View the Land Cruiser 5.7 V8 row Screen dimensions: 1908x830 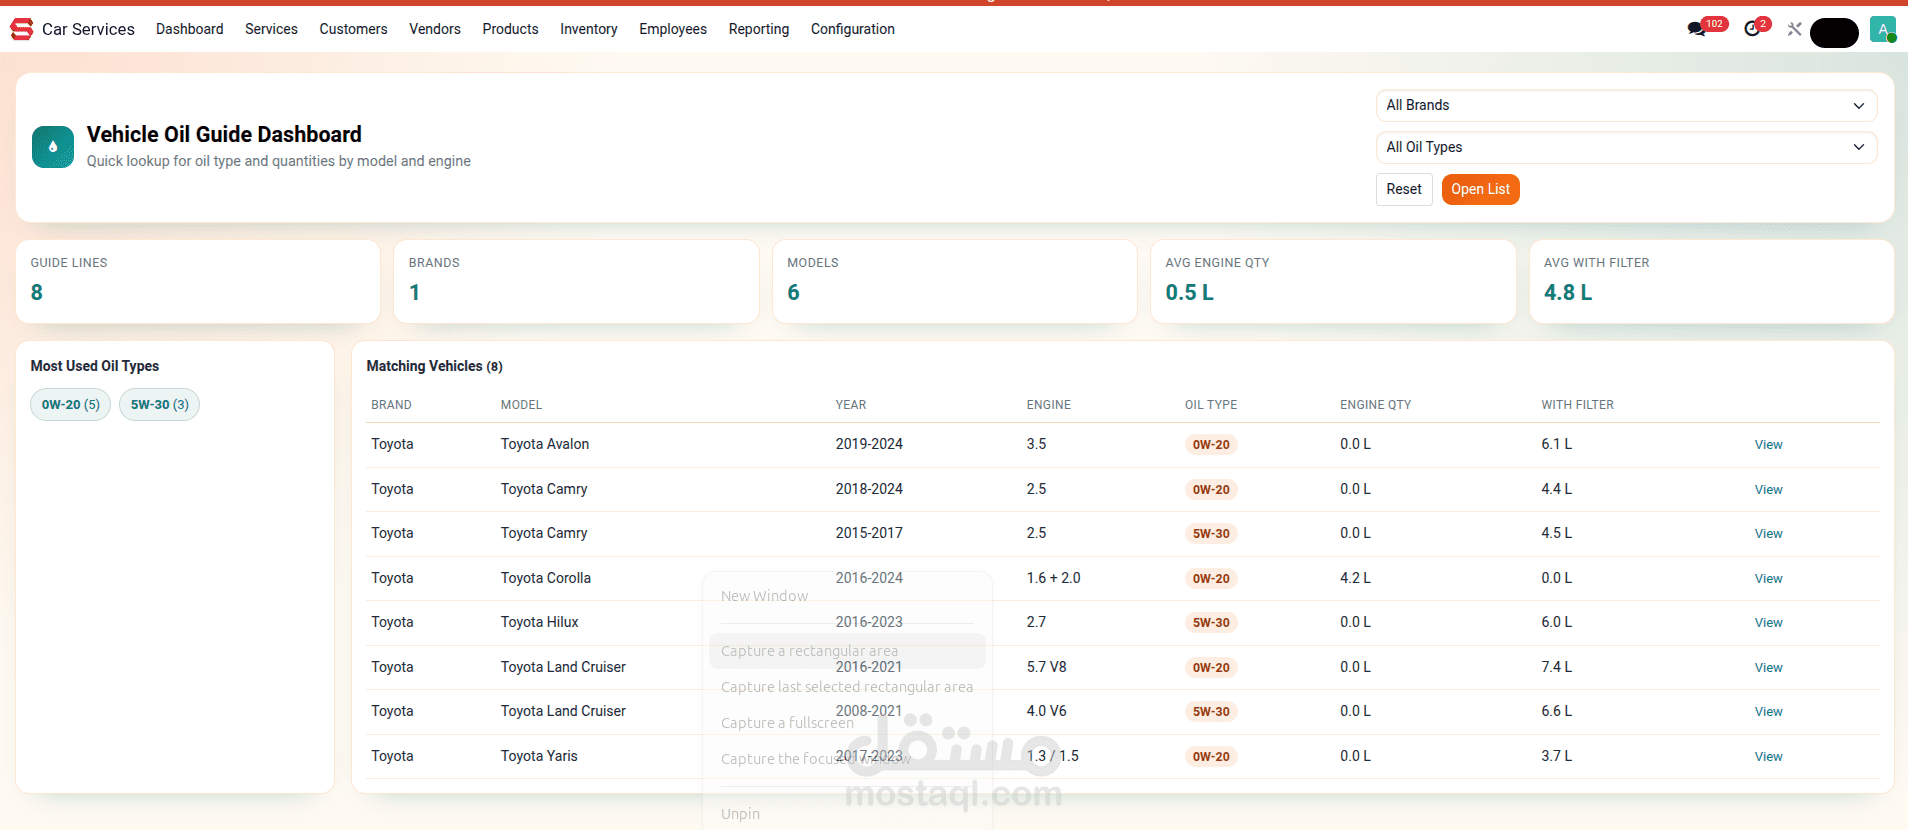tap(1768, 668)
